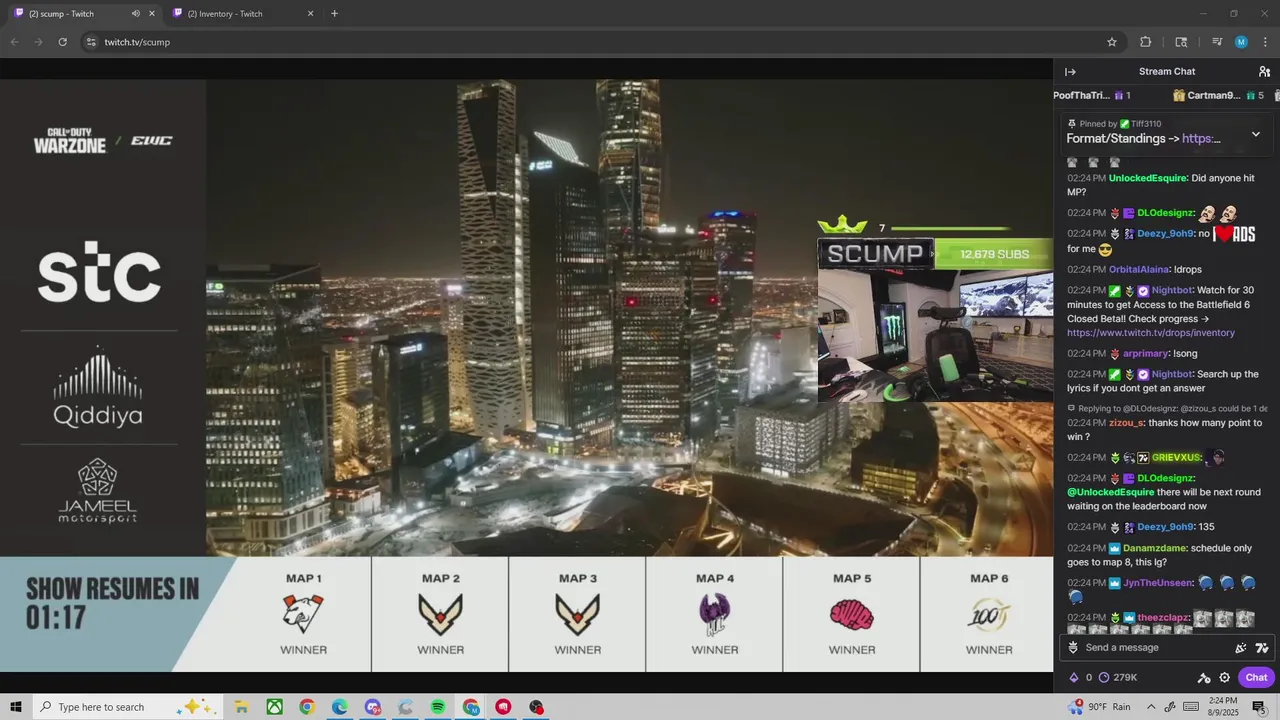Open the twitch.tv/drops/inventory link in chat
Viewport: 1280px width, 720px height.
pos(1151,333)
